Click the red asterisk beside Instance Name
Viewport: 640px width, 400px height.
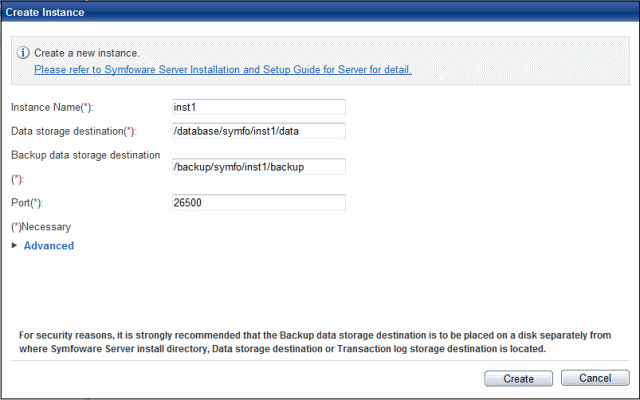(x=86, y=106)
